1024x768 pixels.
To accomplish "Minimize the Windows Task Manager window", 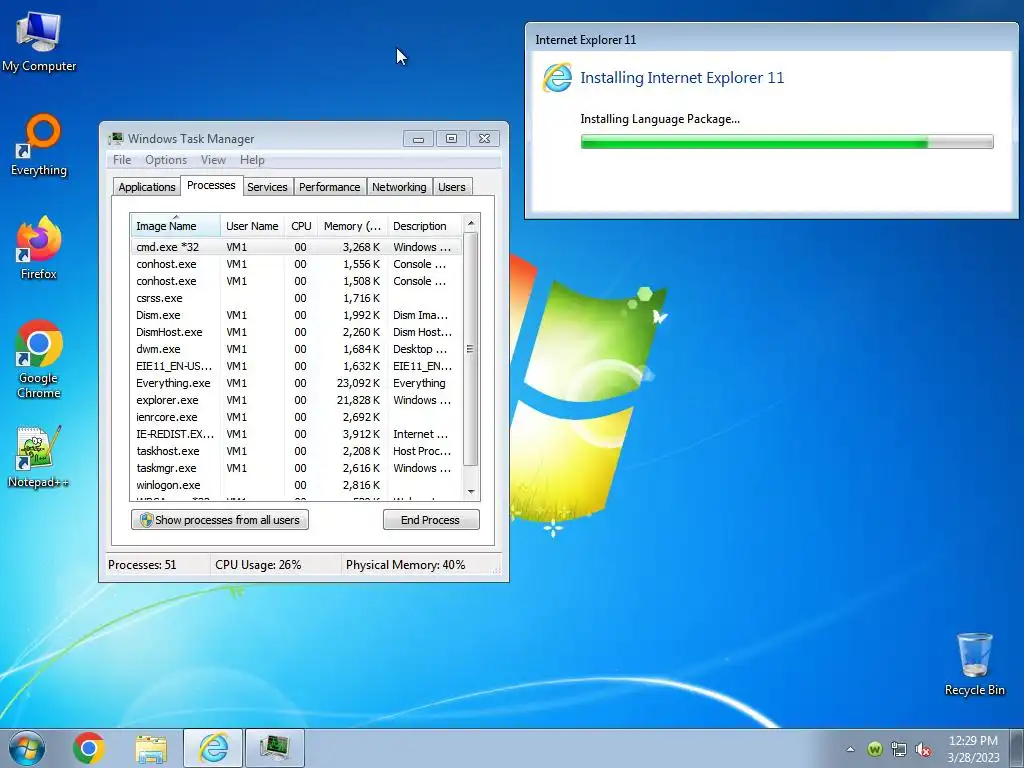I will (418, 138).
